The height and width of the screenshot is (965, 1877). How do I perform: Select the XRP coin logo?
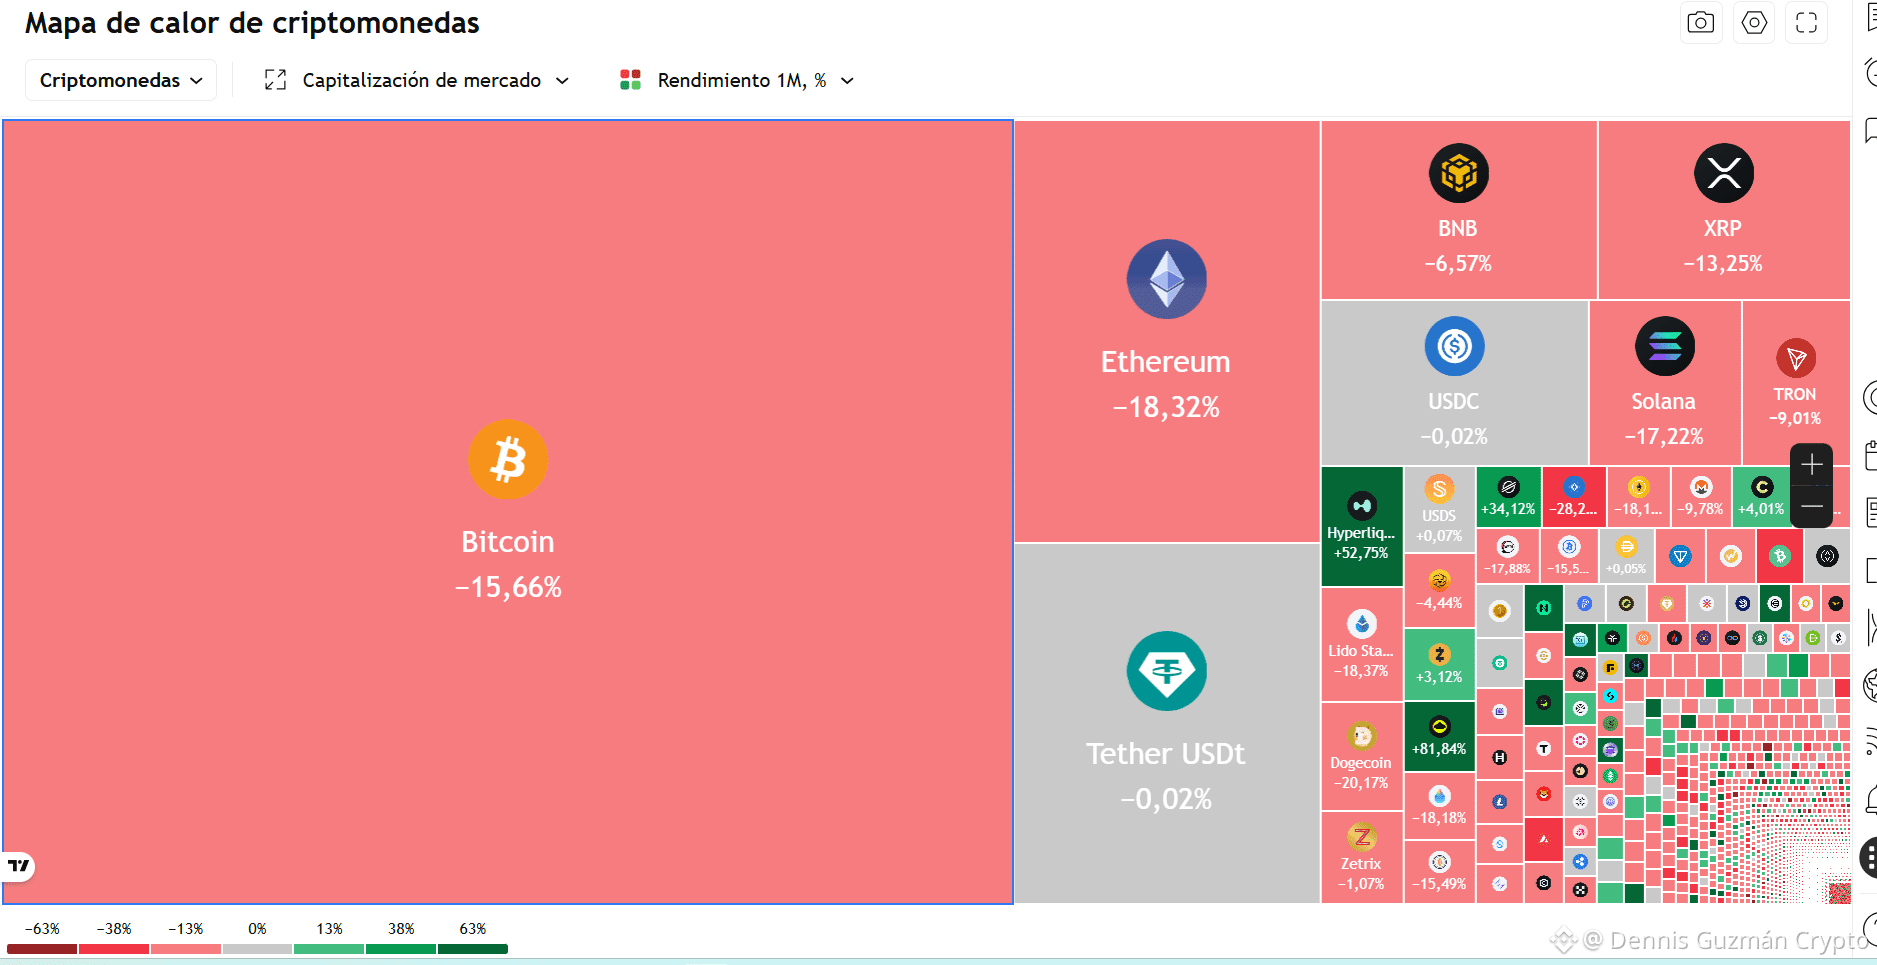click(1723, 173)
